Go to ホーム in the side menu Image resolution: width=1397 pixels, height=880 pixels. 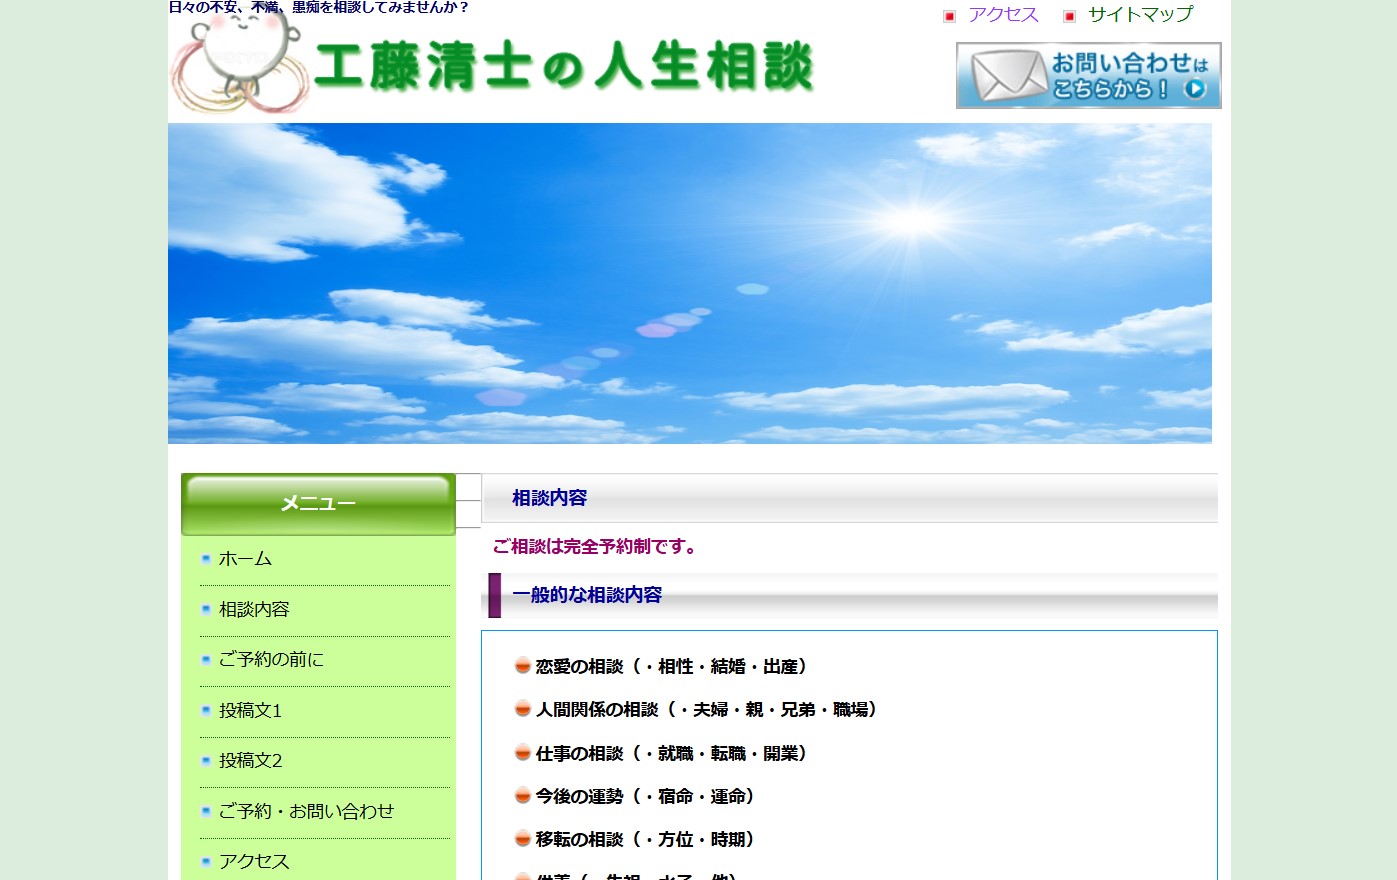click(x=245, y=559)
